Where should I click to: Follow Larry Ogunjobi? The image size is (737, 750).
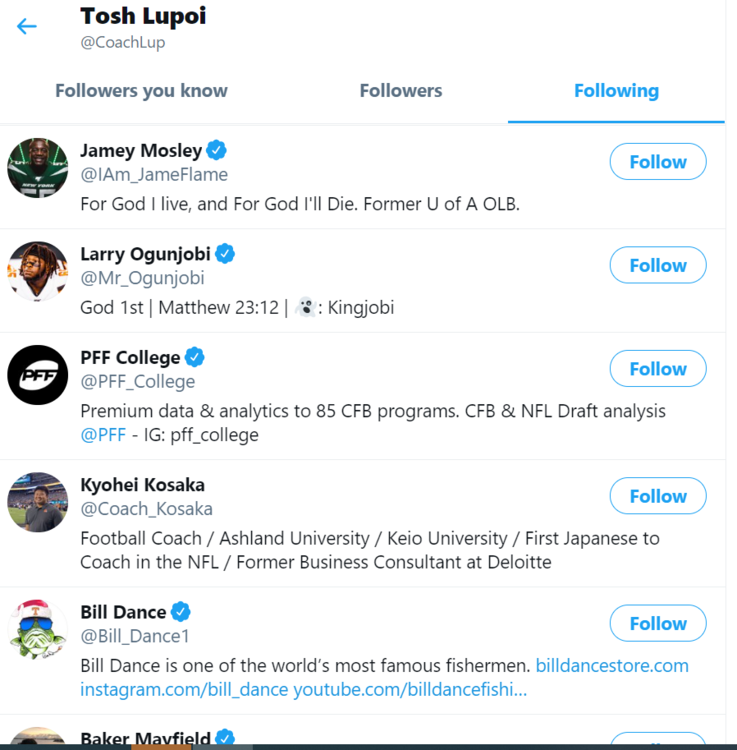pyautogui.click(x=658, y=265)
